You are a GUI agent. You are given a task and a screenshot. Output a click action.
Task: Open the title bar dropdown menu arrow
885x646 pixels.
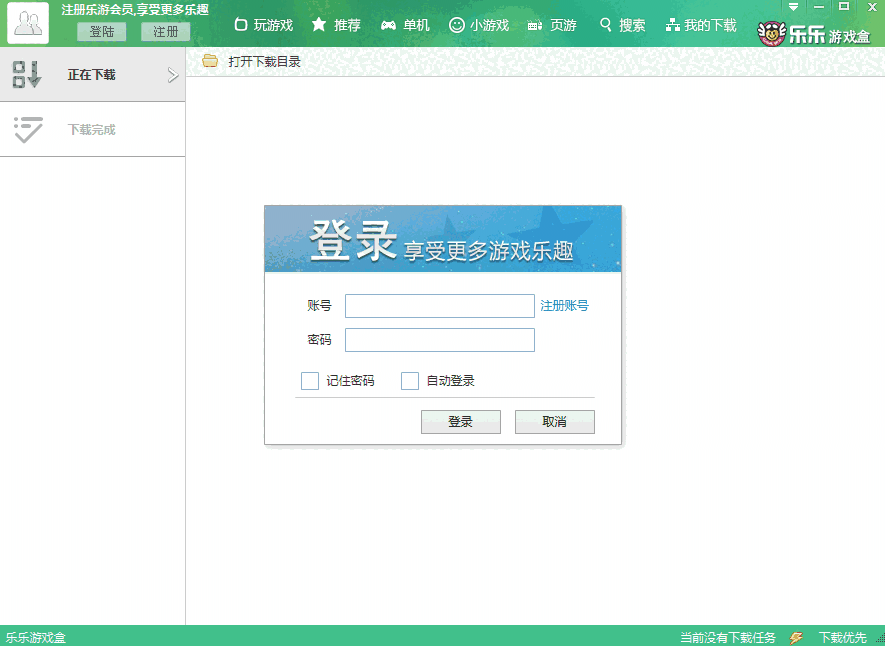click(794, 7)
